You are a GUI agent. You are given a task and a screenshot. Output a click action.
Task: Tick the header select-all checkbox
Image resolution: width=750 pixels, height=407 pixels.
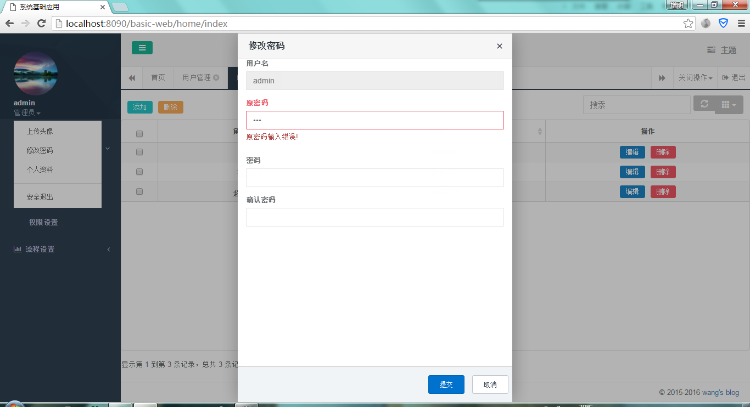click(x=139, y=133)
